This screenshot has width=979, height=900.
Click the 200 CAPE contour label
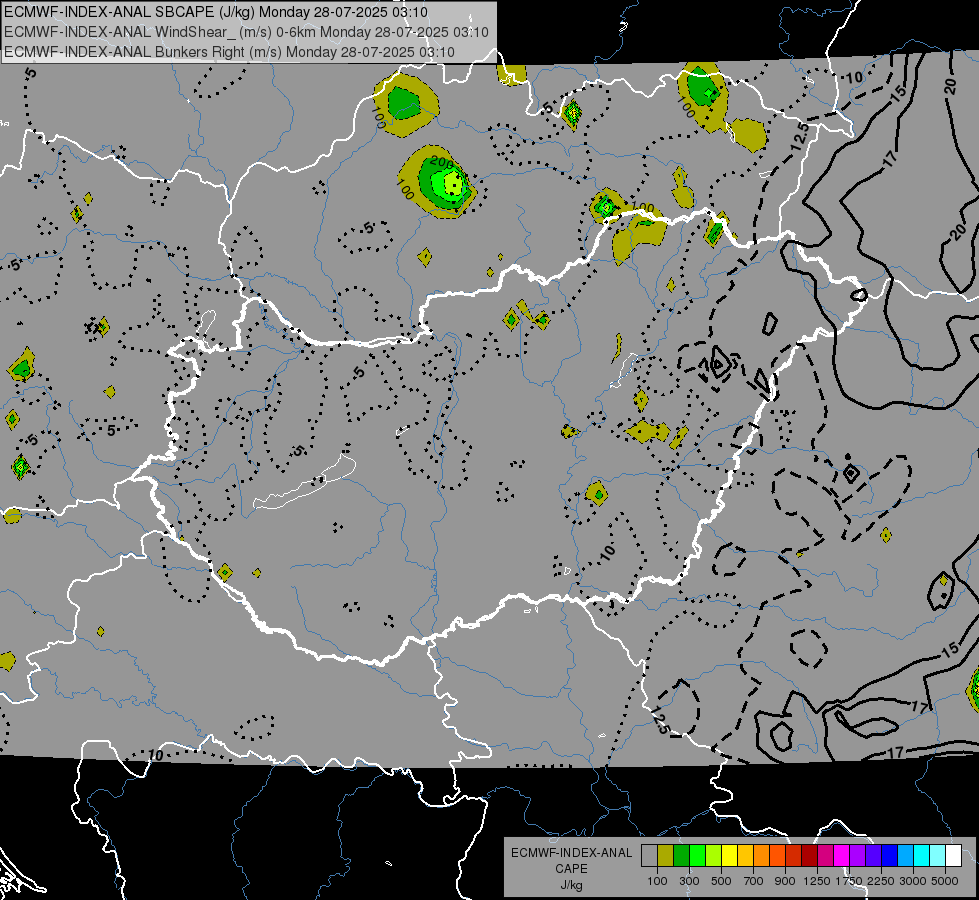tap(441, 163)
